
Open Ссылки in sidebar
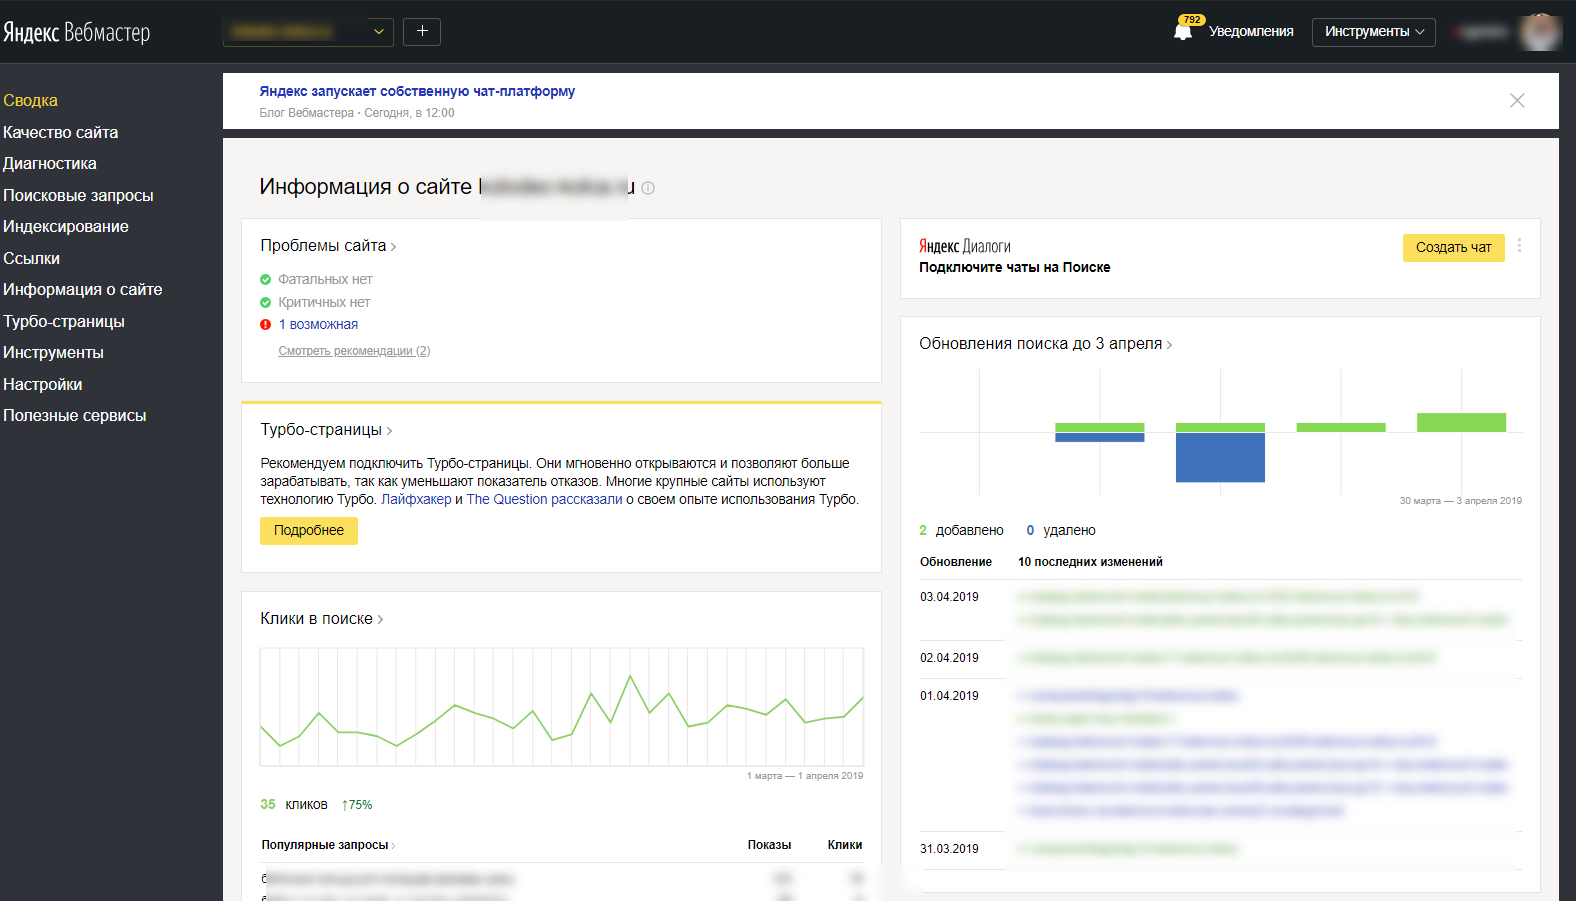31,258
